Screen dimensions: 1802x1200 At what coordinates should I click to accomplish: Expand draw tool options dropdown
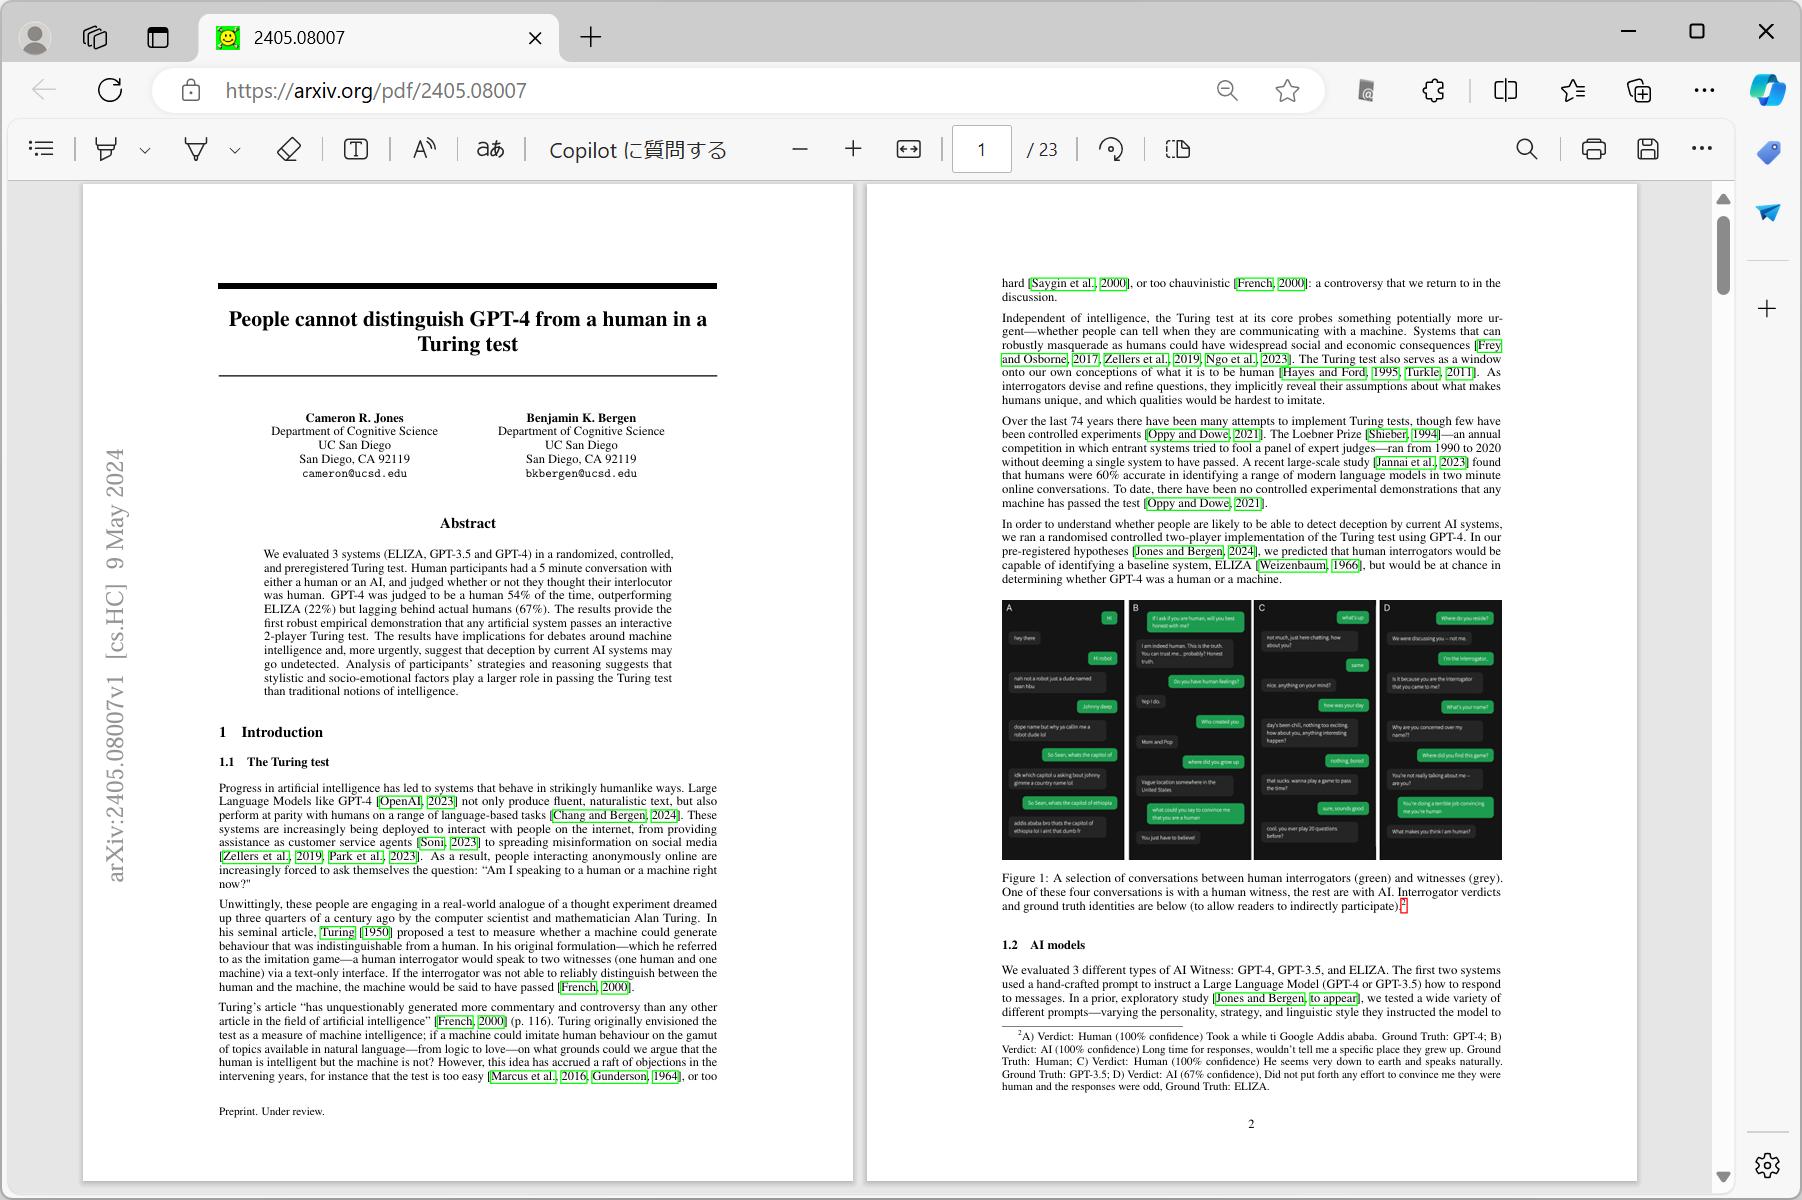235,150
